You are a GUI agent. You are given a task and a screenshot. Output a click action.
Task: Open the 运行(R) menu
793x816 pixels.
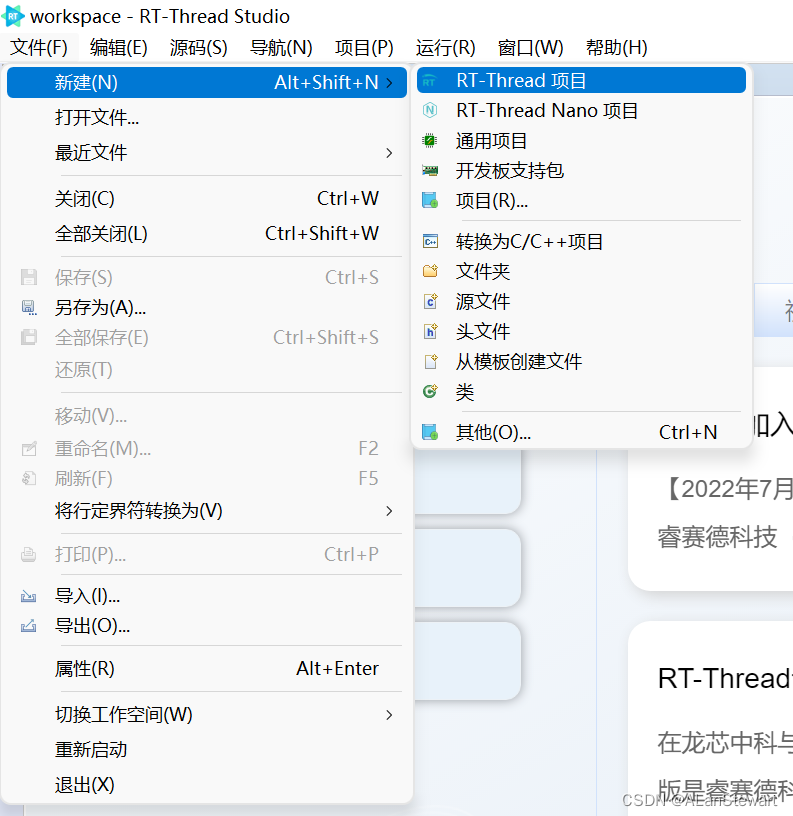click(x=445, y=47)
